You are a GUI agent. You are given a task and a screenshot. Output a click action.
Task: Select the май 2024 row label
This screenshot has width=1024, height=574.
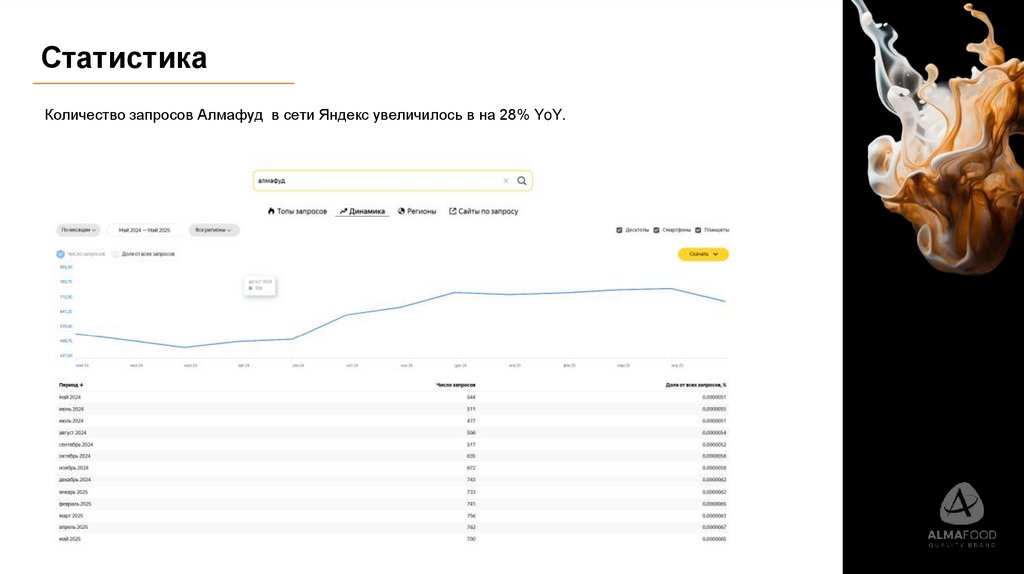point(70,397)
